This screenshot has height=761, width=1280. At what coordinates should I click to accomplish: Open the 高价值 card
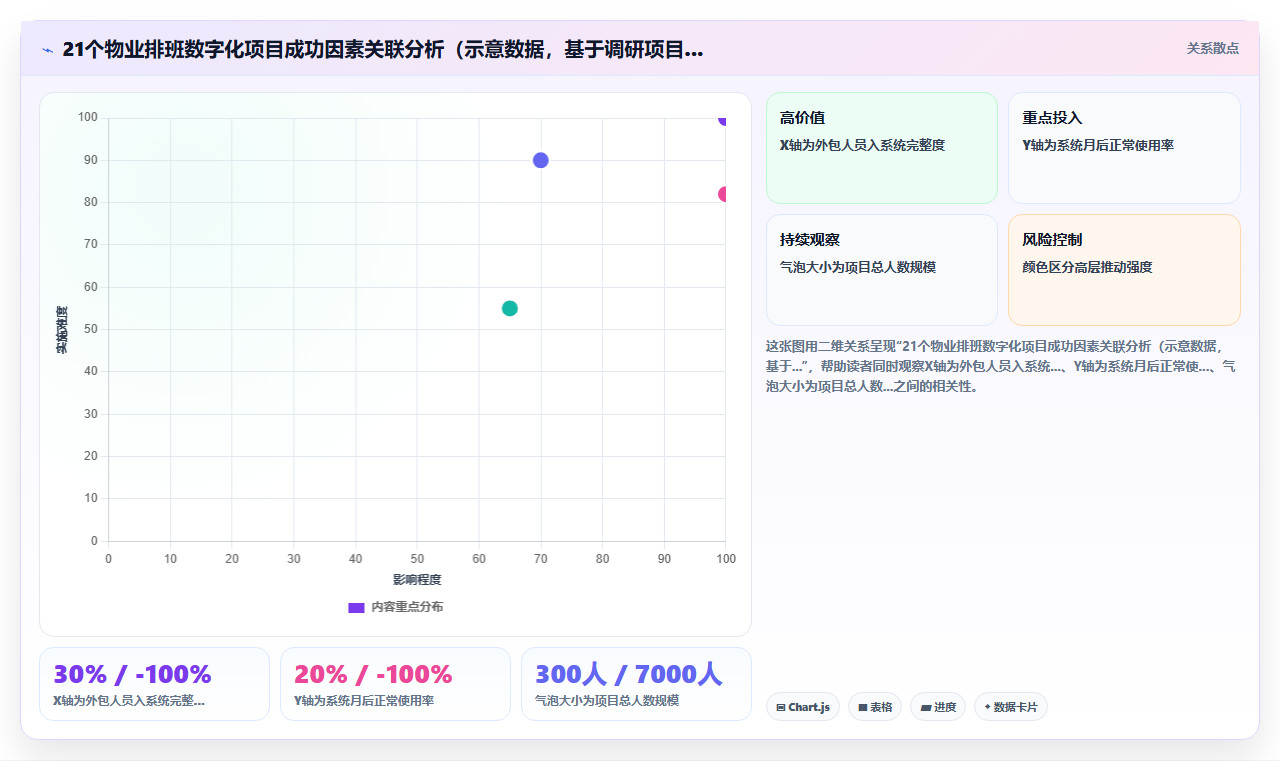pyautogui.click(x=882, y=148)
